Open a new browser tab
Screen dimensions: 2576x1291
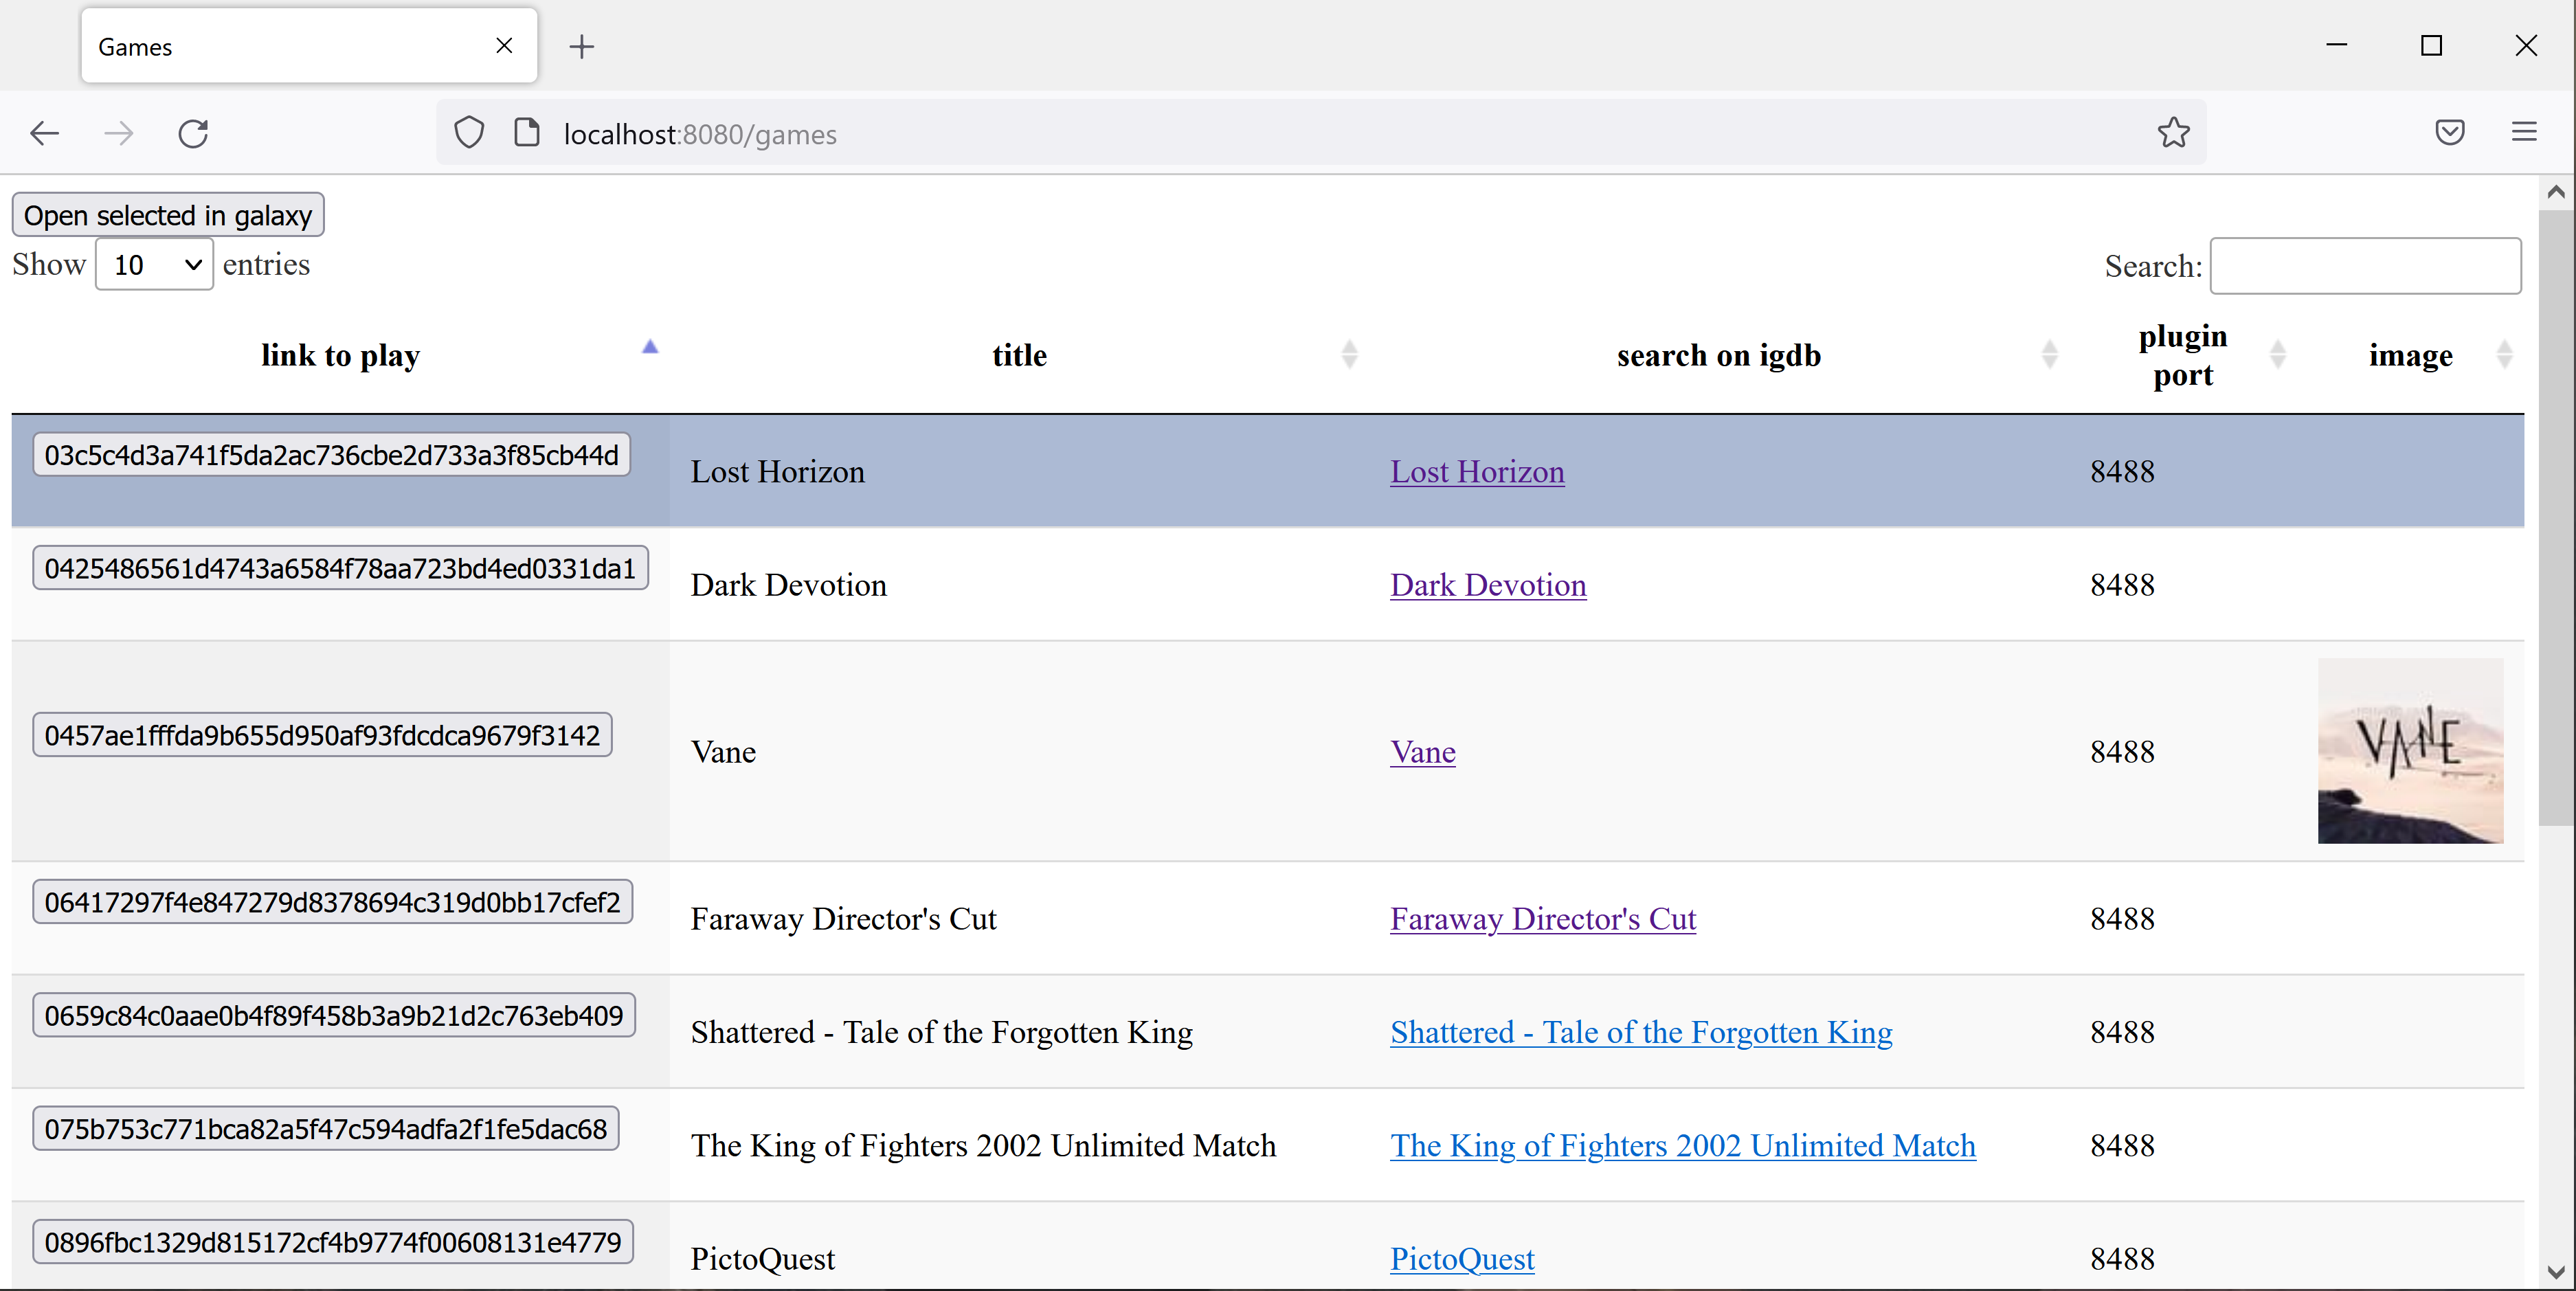tap(581, 46)
